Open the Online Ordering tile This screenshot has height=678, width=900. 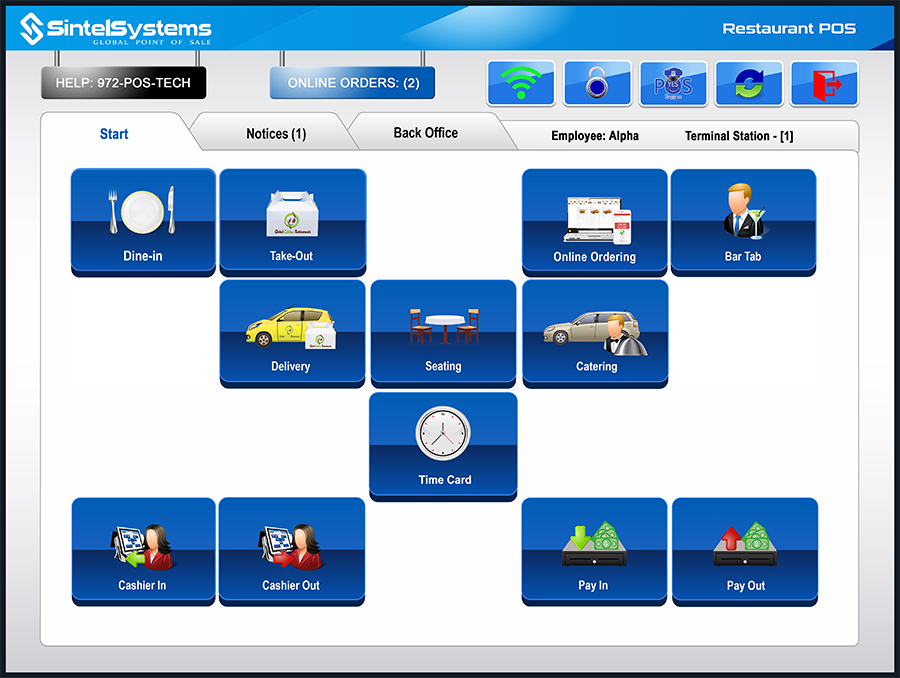click(x=594, y=221)
